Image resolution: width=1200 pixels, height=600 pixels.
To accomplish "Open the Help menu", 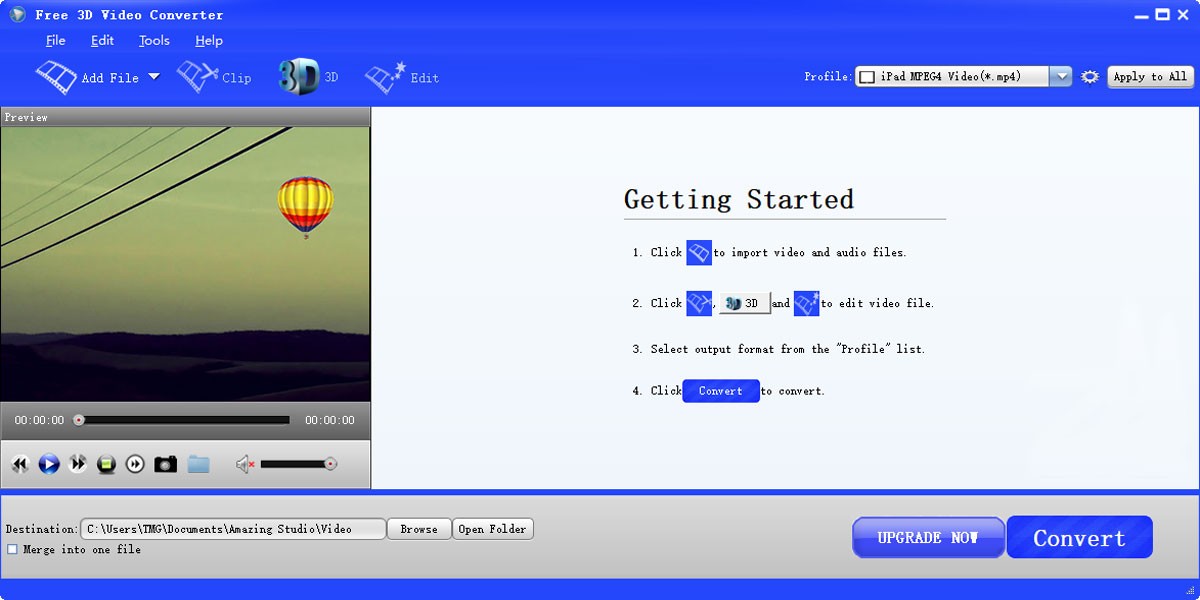I will (x=208, y=40).
